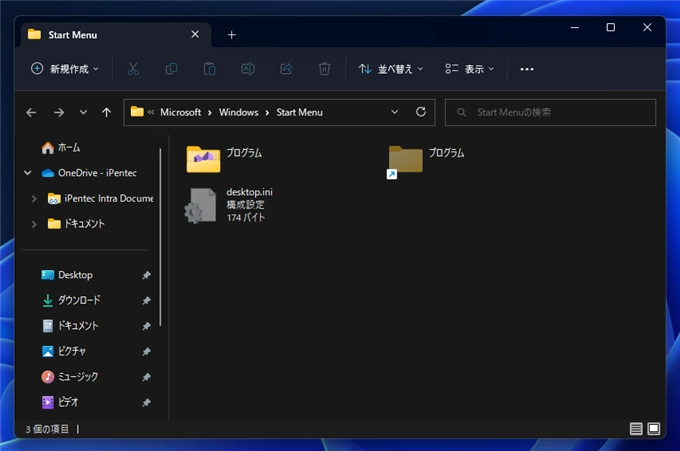Viewport: 680px width, 451px height.
Task: Click the pin icon beside Desktop
Action: tap(147, 275)
